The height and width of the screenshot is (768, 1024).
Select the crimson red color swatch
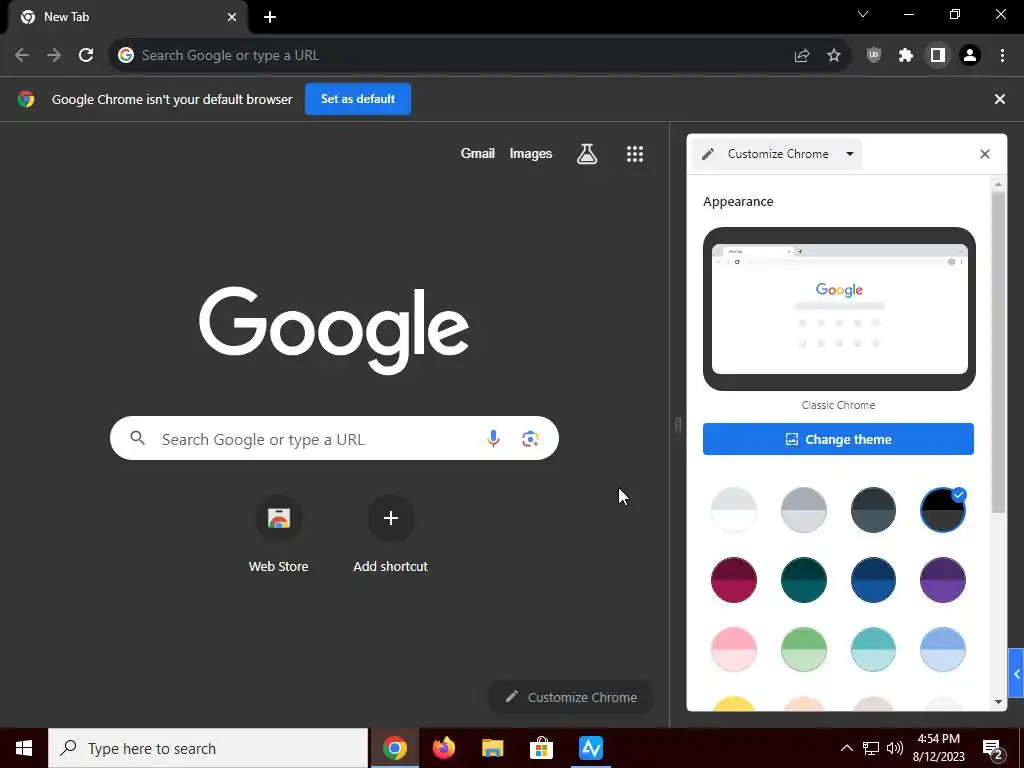(x=733, y=580)
